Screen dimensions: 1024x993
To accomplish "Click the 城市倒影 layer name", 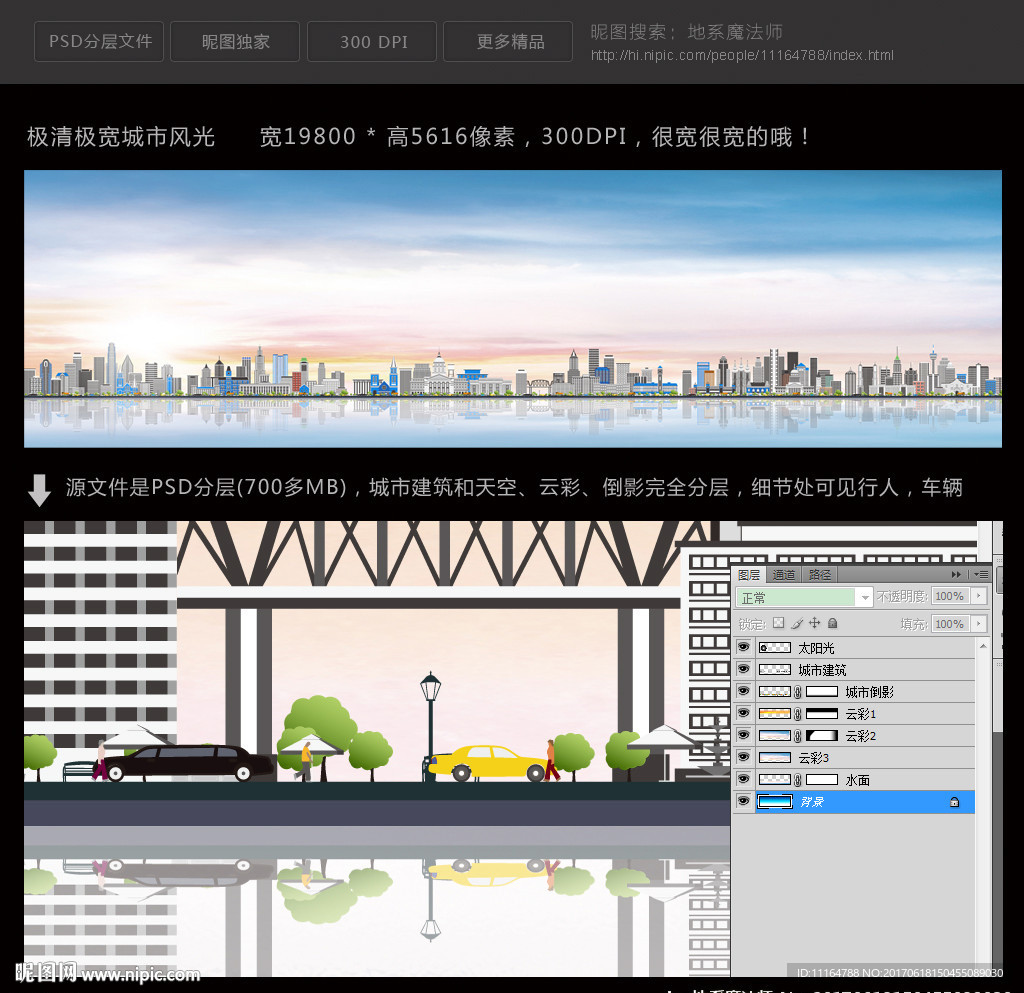I will pos(869,692).
